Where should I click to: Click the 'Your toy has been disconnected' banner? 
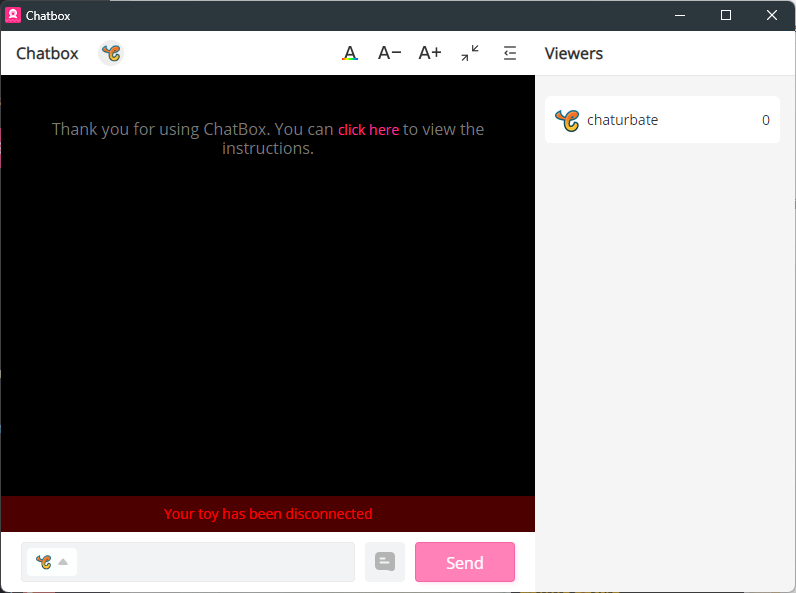(x=268, y=514)
